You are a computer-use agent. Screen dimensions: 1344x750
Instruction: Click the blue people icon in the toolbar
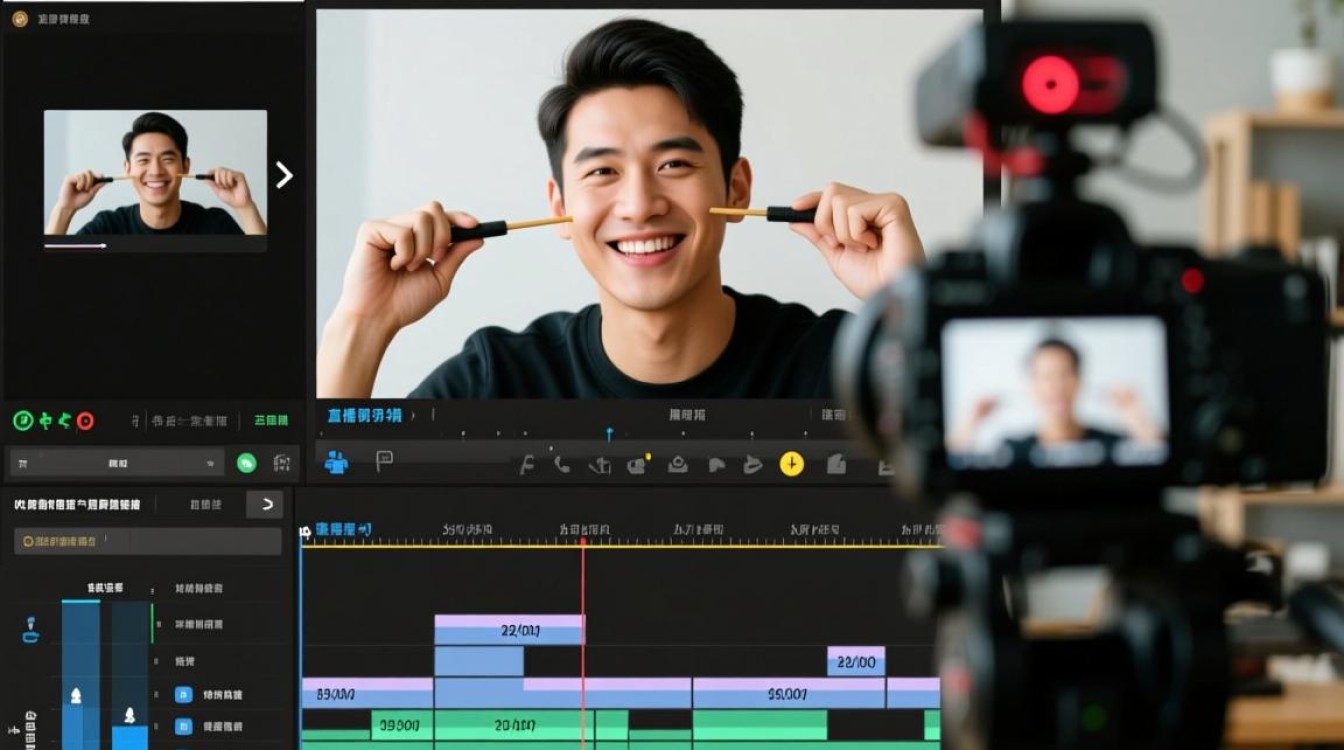(337, 462)
